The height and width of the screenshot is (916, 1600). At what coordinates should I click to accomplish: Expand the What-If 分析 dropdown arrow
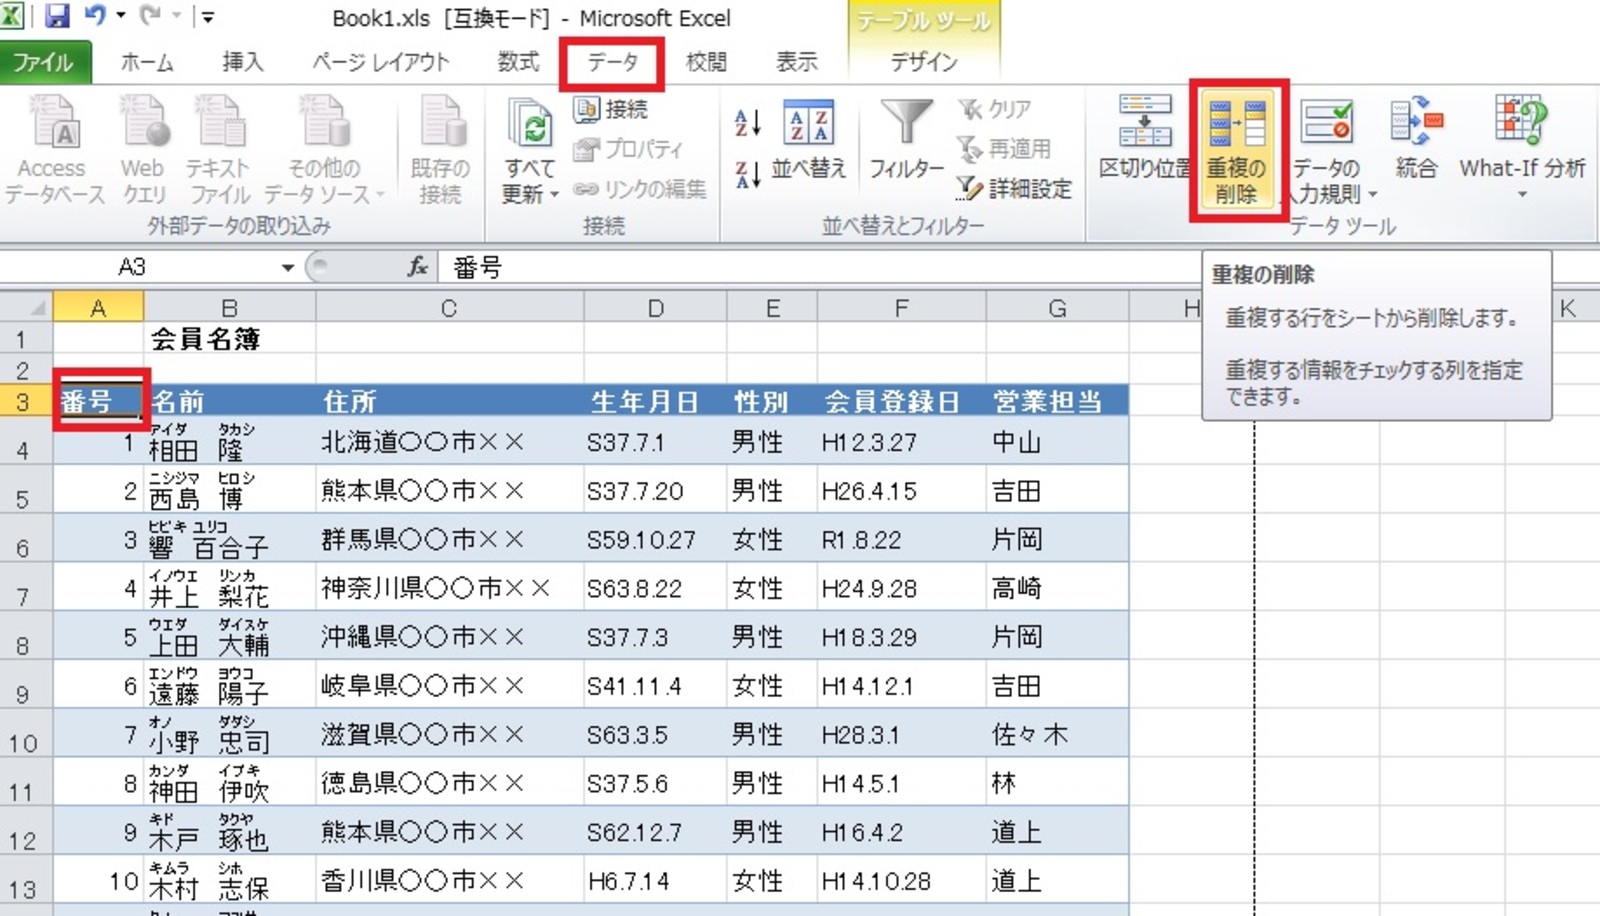pos(1522,194)
